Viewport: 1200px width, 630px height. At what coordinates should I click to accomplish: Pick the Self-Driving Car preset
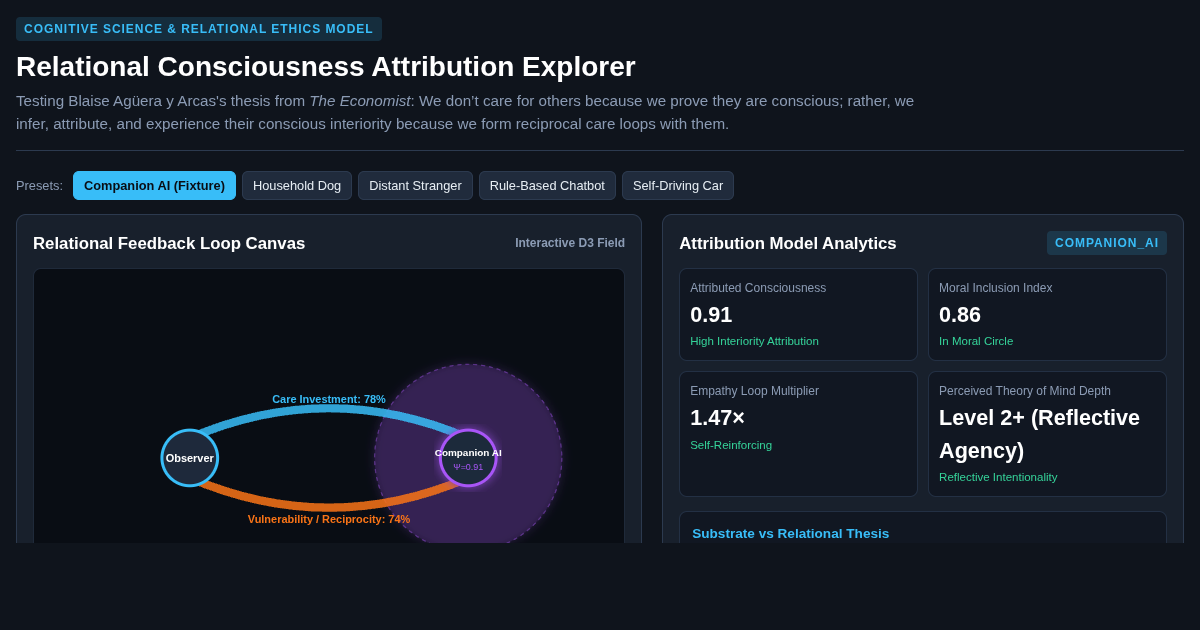[x=678, y=185]
